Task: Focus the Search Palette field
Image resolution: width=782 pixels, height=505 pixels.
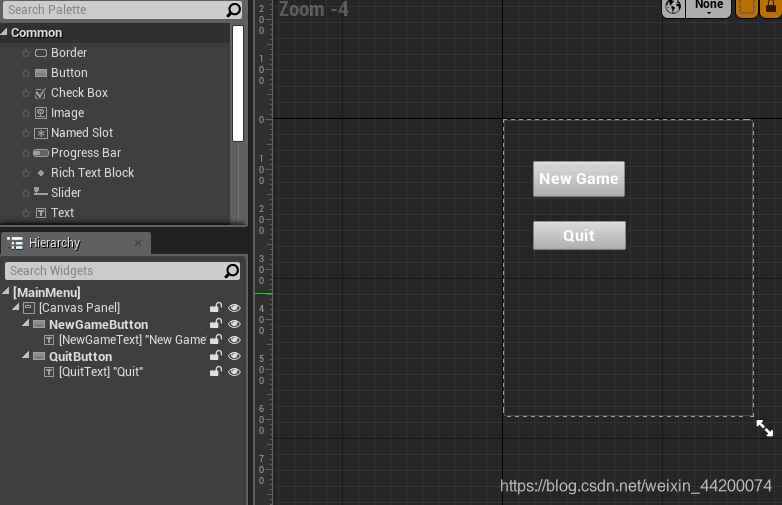Action: pos(115,10)
